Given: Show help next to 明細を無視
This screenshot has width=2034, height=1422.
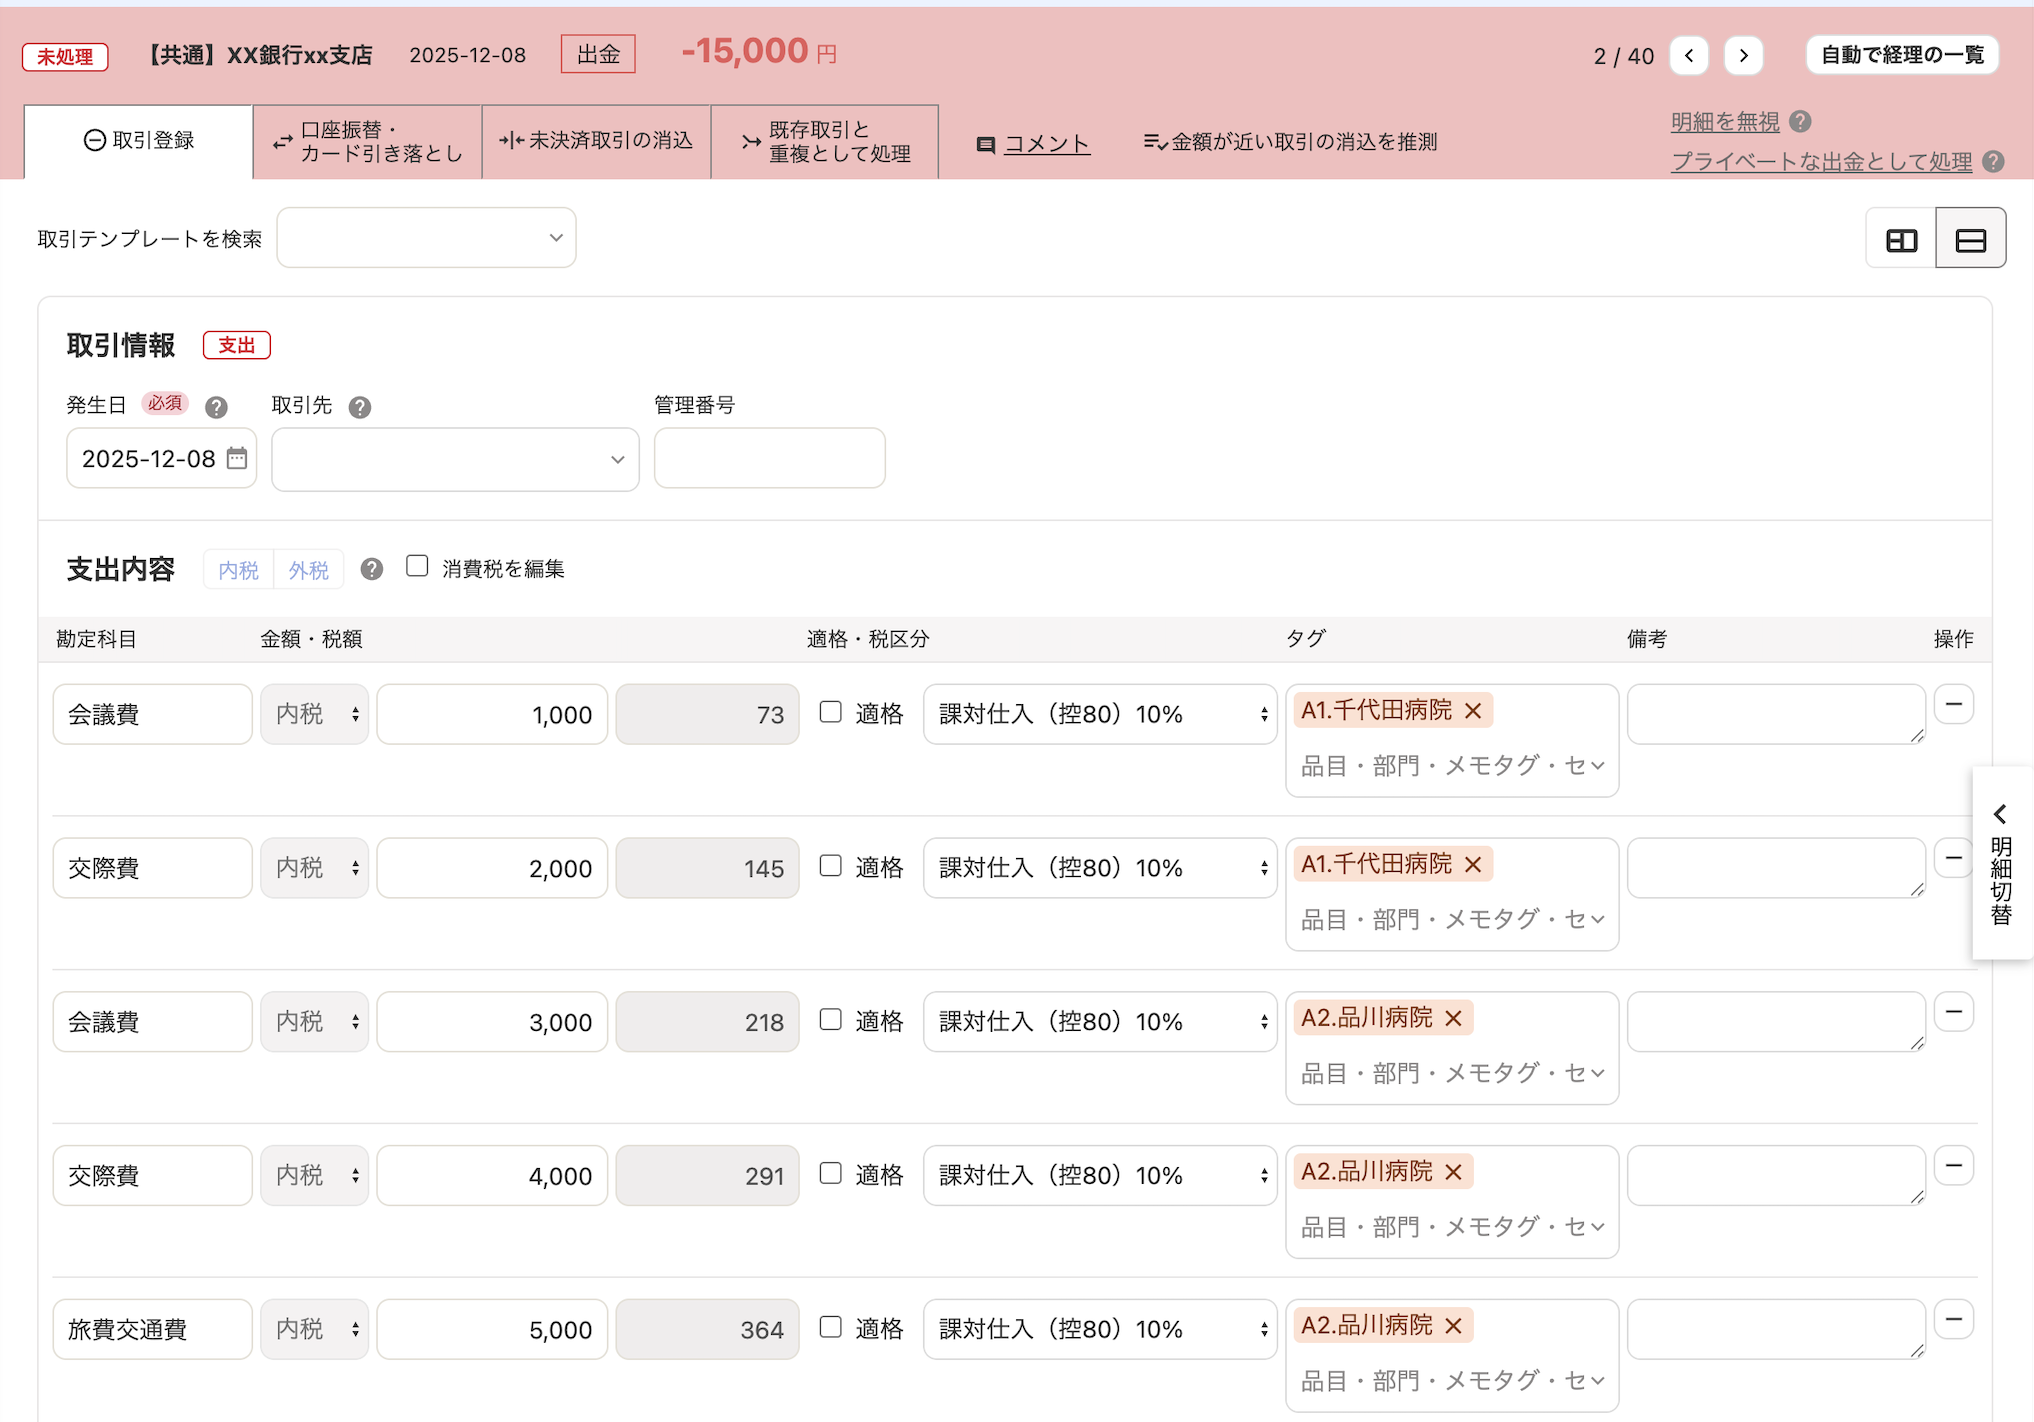Looking at the screenshot, I should 1800,122.
